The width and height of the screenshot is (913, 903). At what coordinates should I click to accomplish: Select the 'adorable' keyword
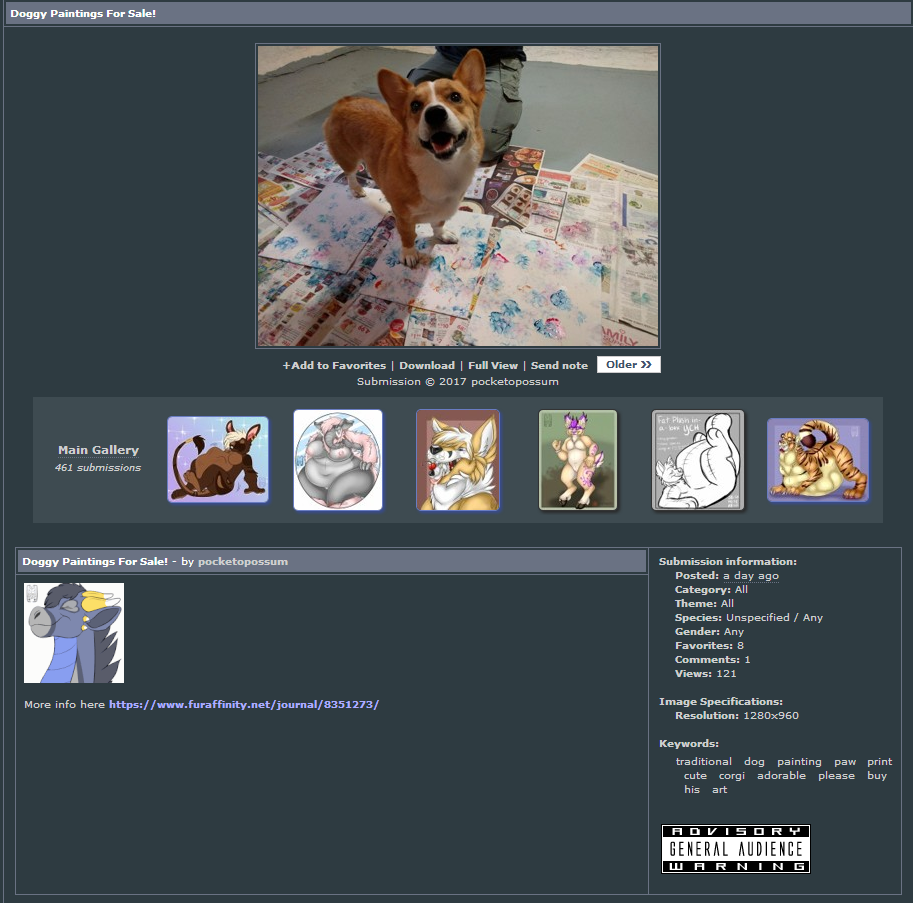(x=781, y=775)
